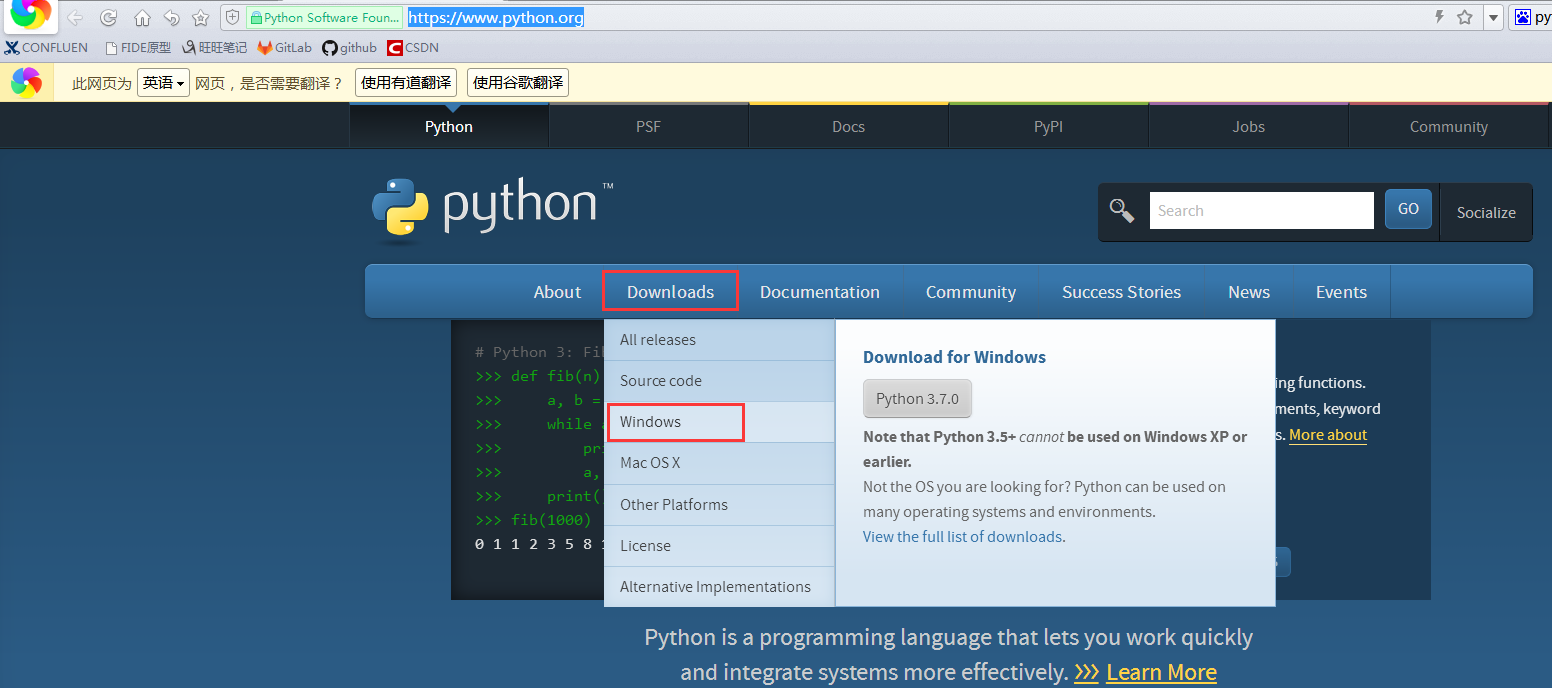
Task: Click the magnifier icon beside Search field
Action: 1122,211
